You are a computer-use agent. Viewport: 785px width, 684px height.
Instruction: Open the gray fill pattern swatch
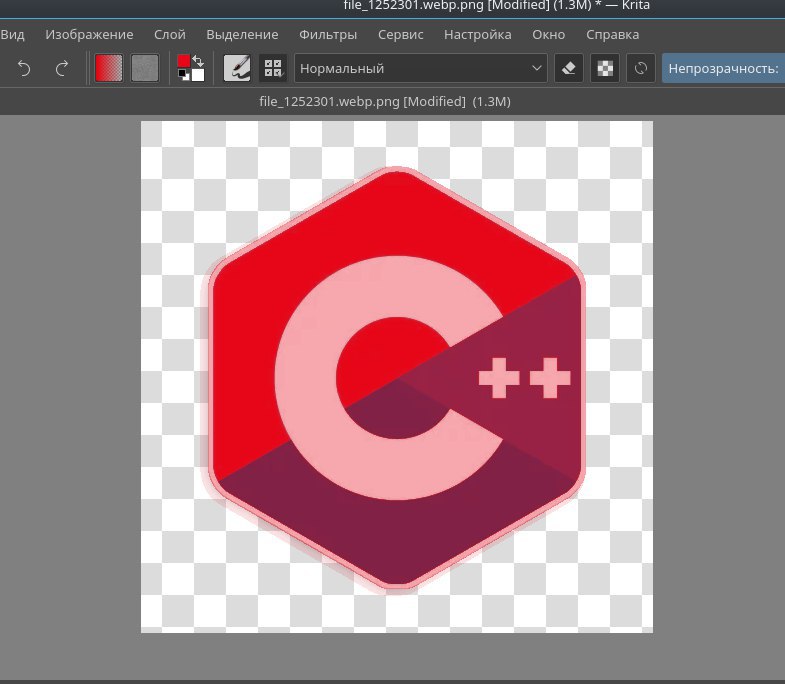[145, 68]
